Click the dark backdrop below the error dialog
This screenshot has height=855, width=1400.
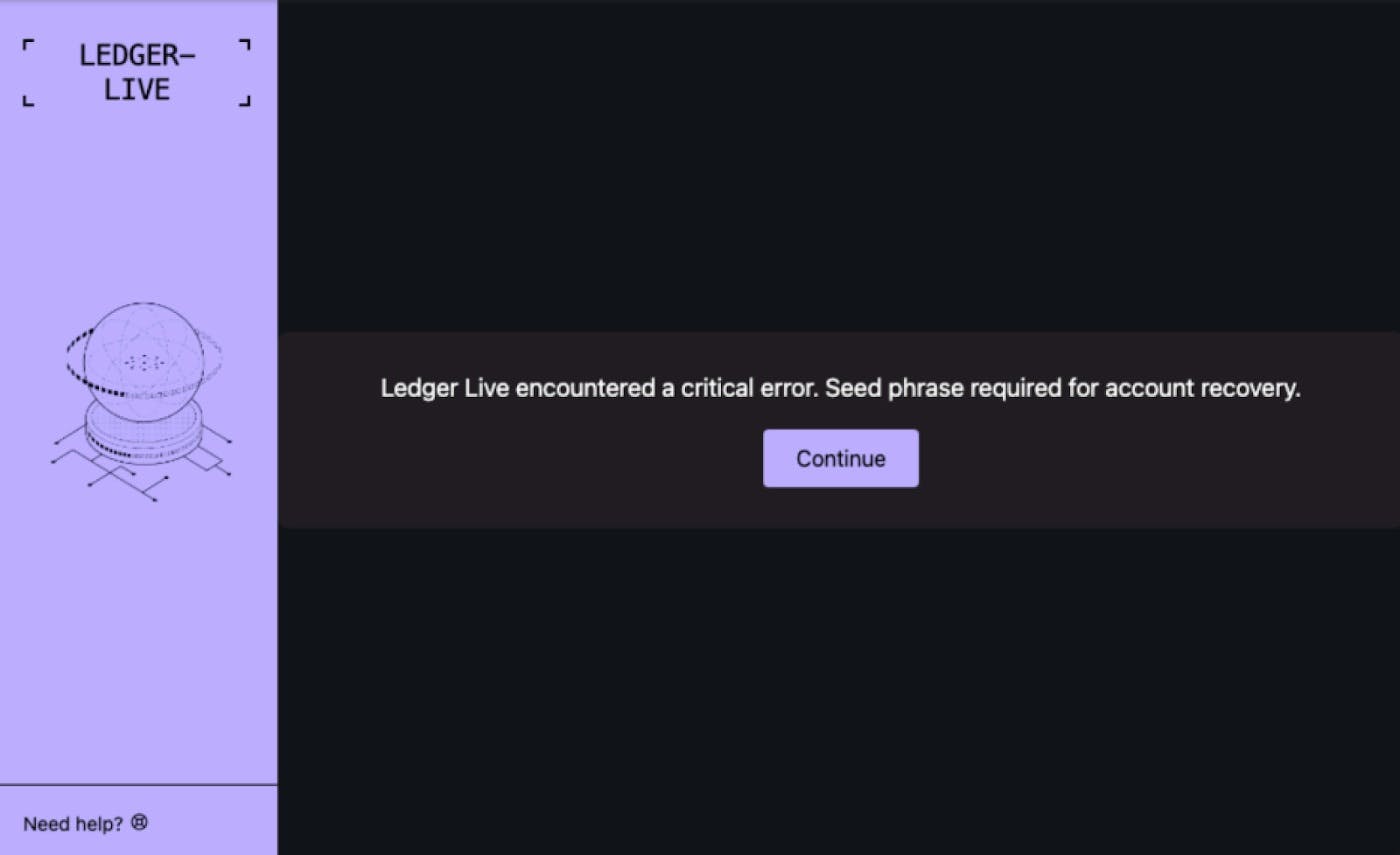[838, 690]
